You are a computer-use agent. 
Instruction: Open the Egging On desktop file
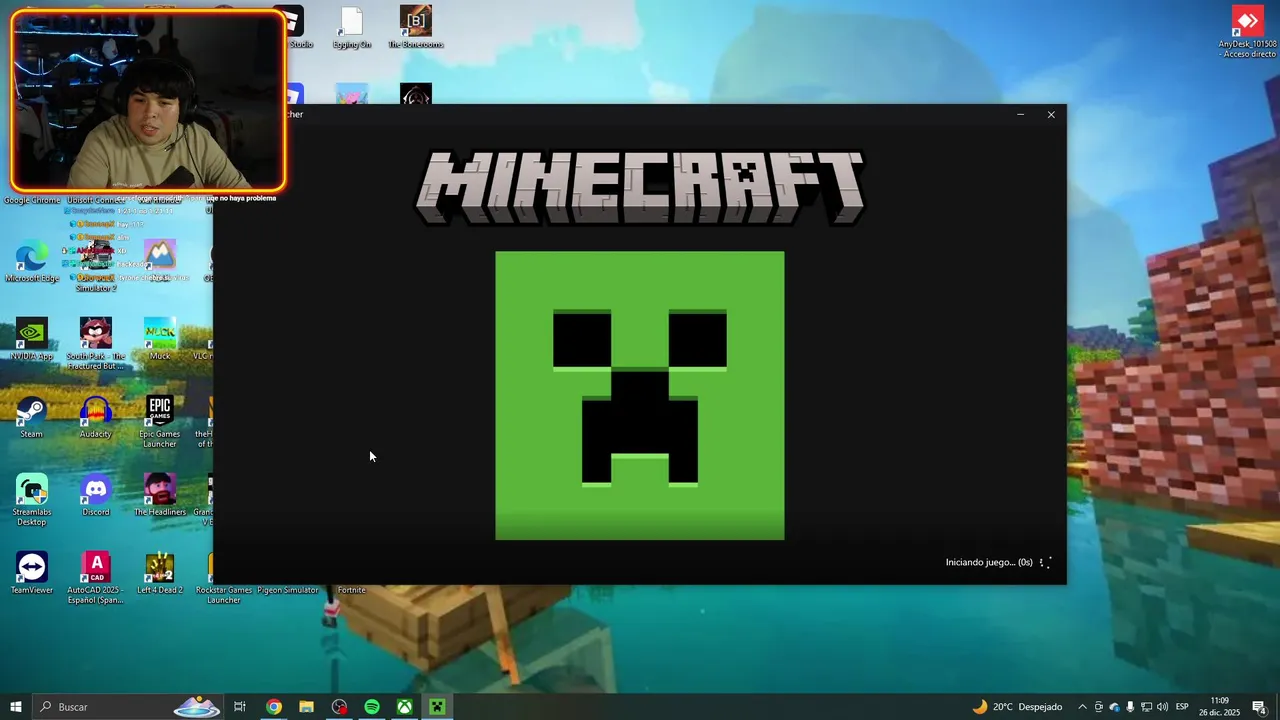coord(352,27)
